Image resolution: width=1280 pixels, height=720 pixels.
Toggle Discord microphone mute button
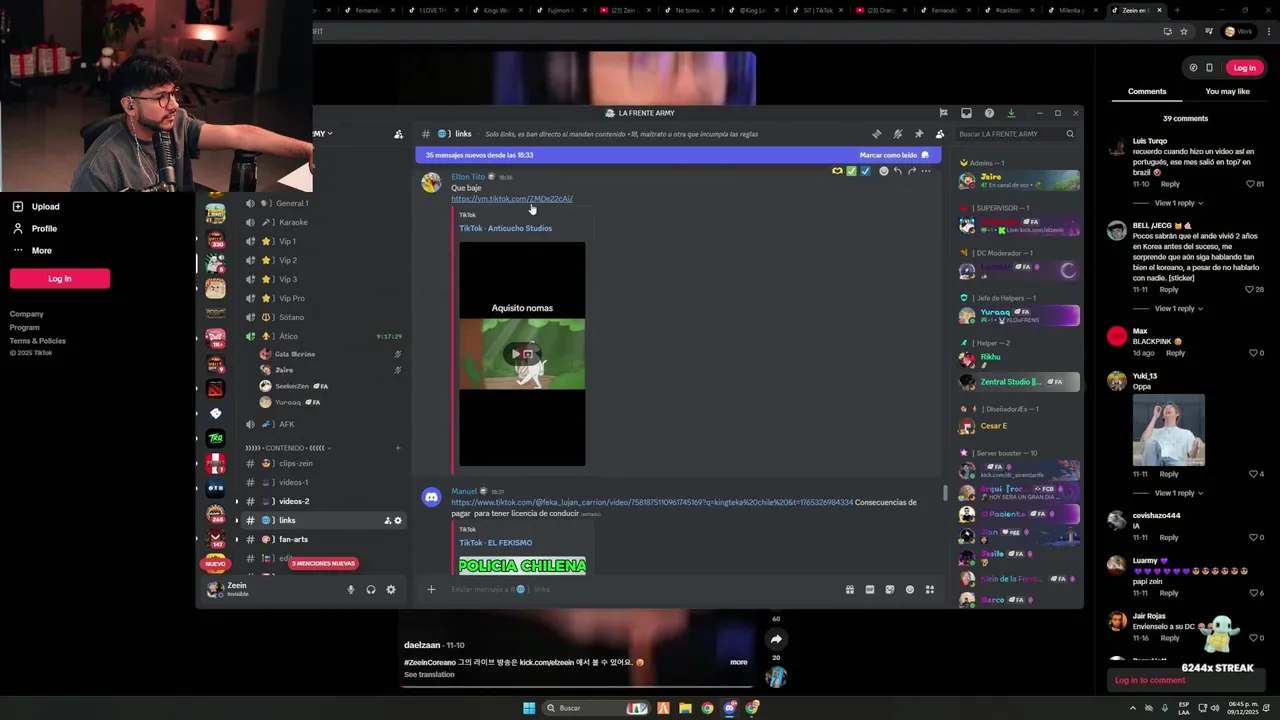(x=350, y=590)
